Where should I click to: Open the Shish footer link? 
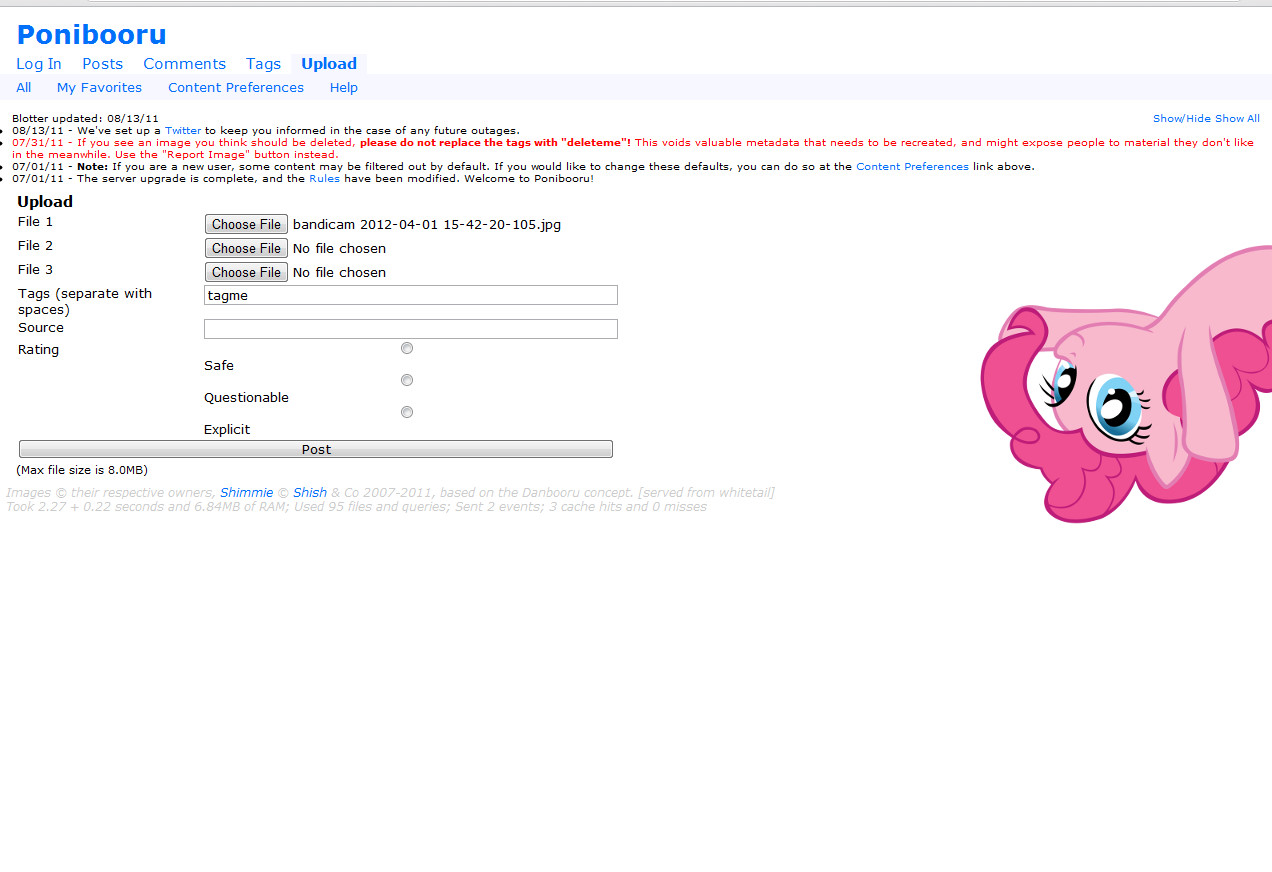click(310, 493)
